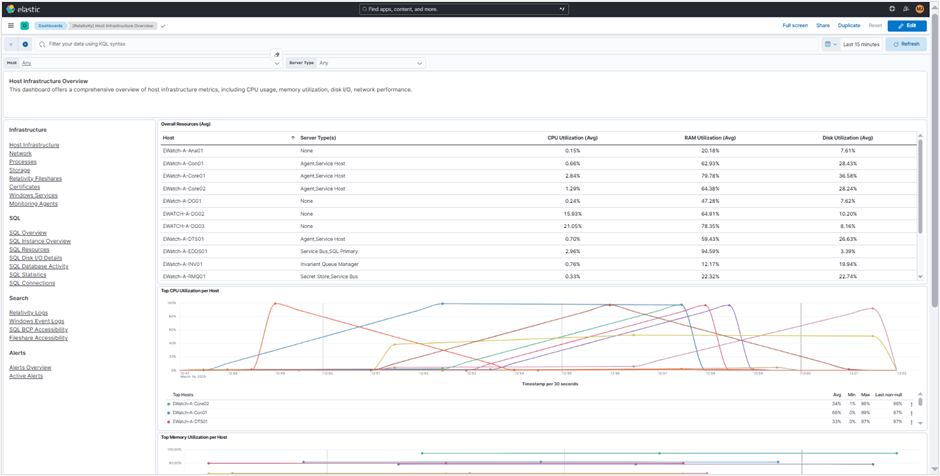Click the Share menu item

point(822,25)
